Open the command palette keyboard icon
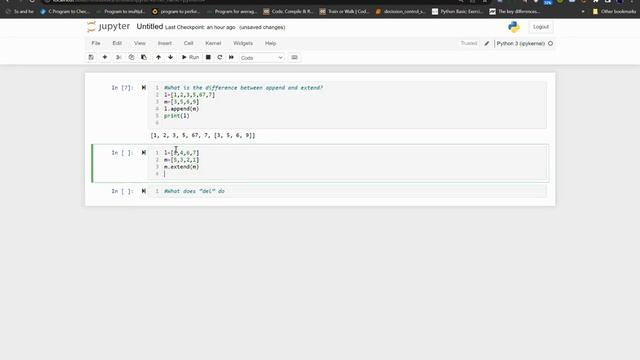The height and width of the screenshot is (360, 640). 294,58
